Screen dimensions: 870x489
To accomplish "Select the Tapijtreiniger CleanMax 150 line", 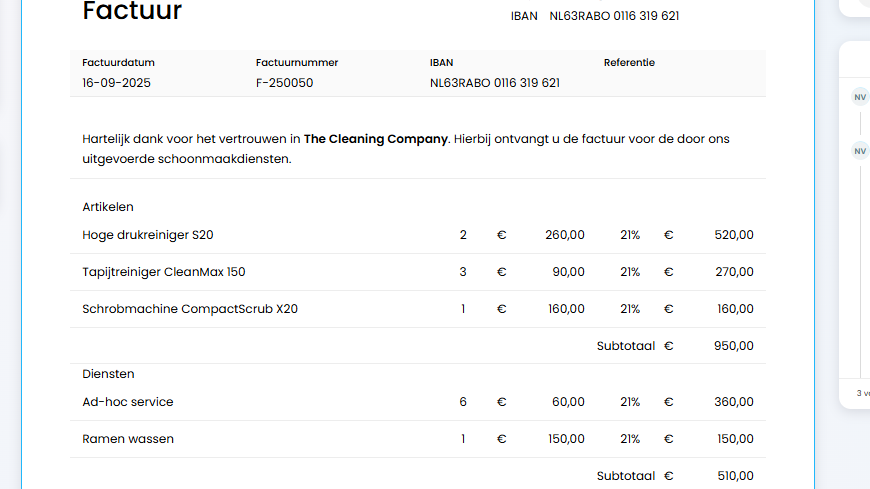I will [163, 272].
